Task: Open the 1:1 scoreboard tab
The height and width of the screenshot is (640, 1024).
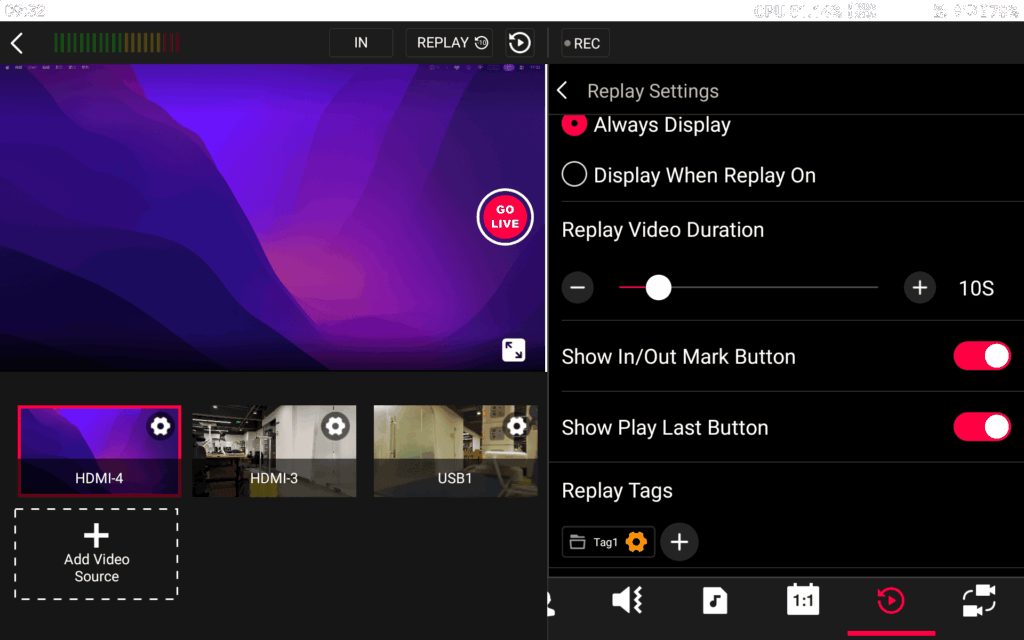Action: [x=803, y=600]
